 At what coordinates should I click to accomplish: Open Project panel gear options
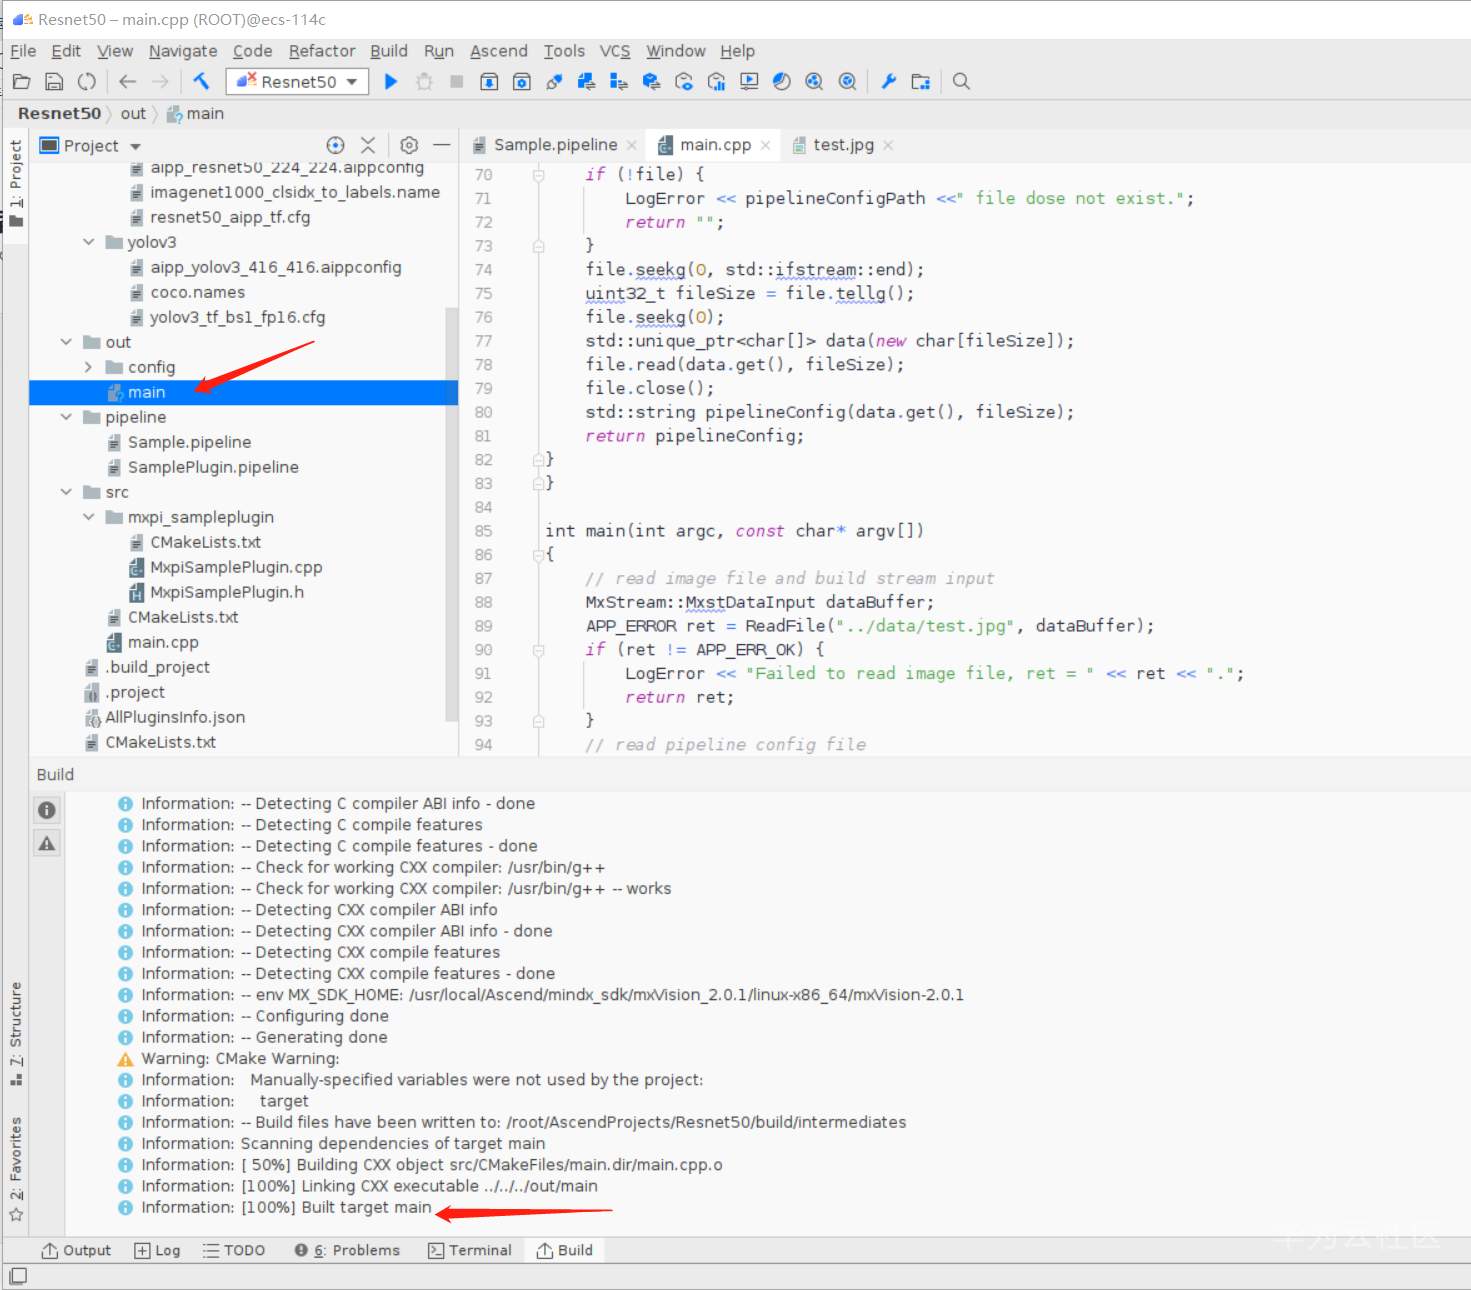tap(409, 145)
